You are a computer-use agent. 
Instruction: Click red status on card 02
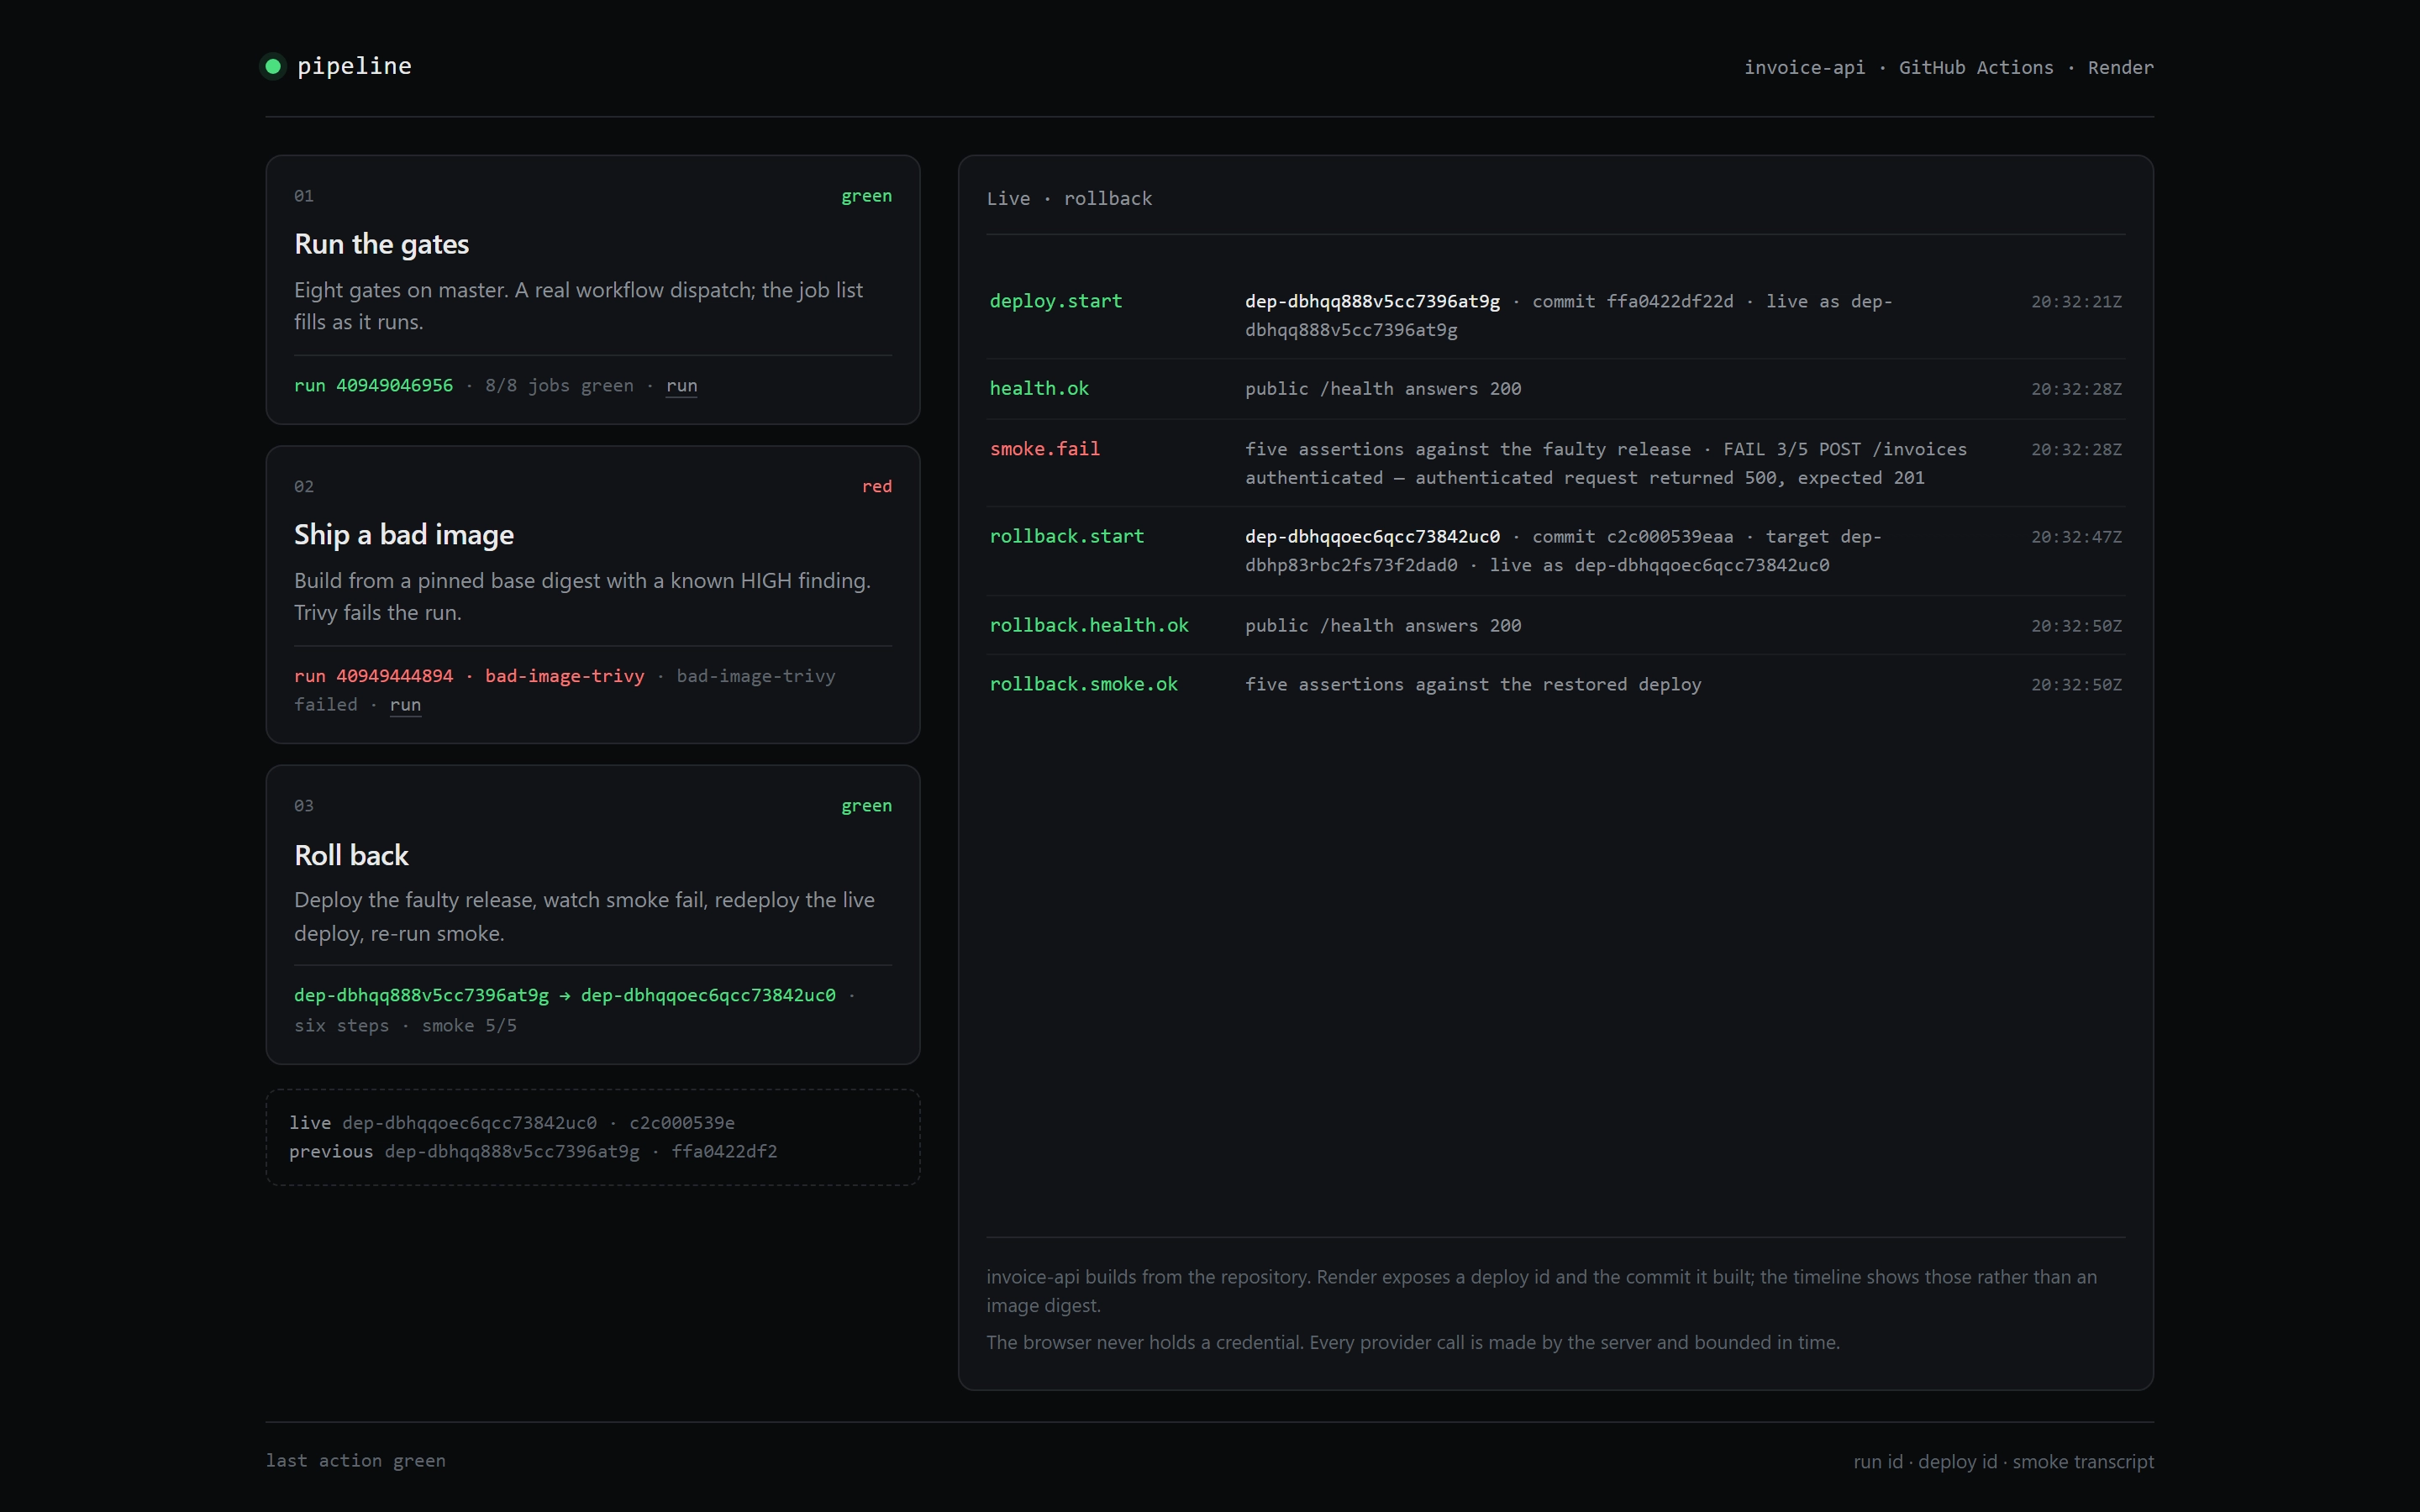pos(876,486)
